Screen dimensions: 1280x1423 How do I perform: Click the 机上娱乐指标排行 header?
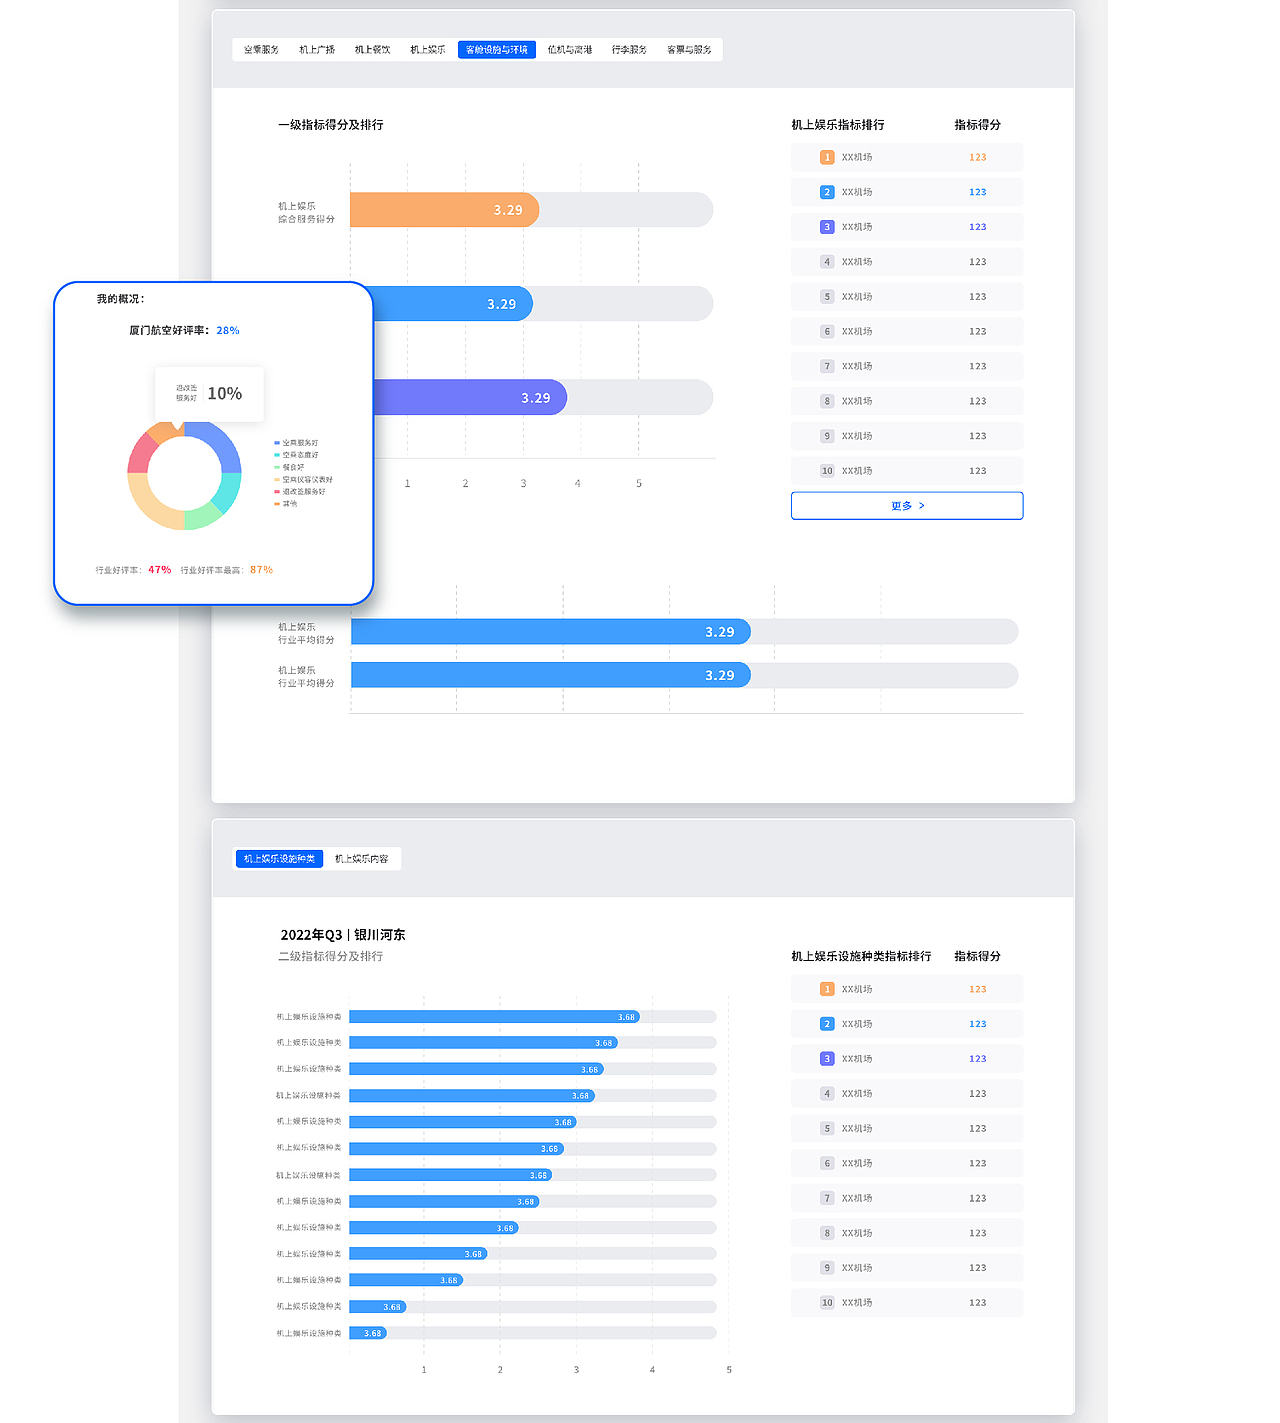(x=838, y=125)
